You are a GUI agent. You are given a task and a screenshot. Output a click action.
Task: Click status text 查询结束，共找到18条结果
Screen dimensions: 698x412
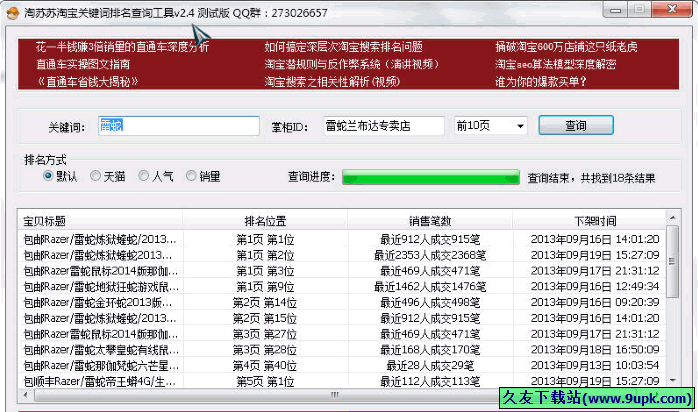coord(591,178)
